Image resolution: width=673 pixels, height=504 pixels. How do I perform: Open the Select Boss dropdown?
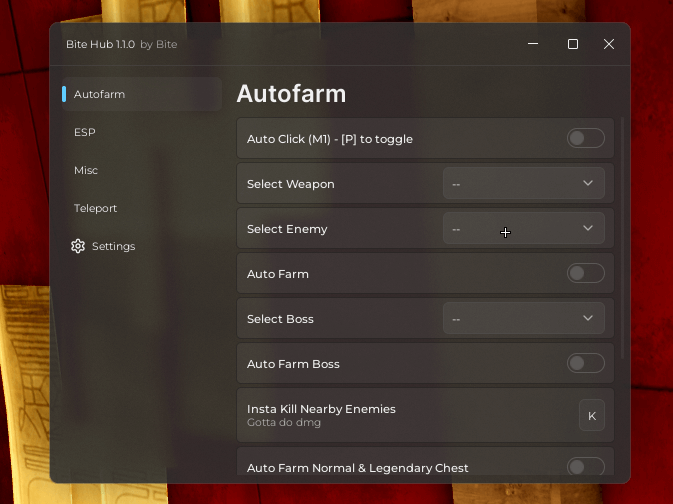[x=524, y=319]
